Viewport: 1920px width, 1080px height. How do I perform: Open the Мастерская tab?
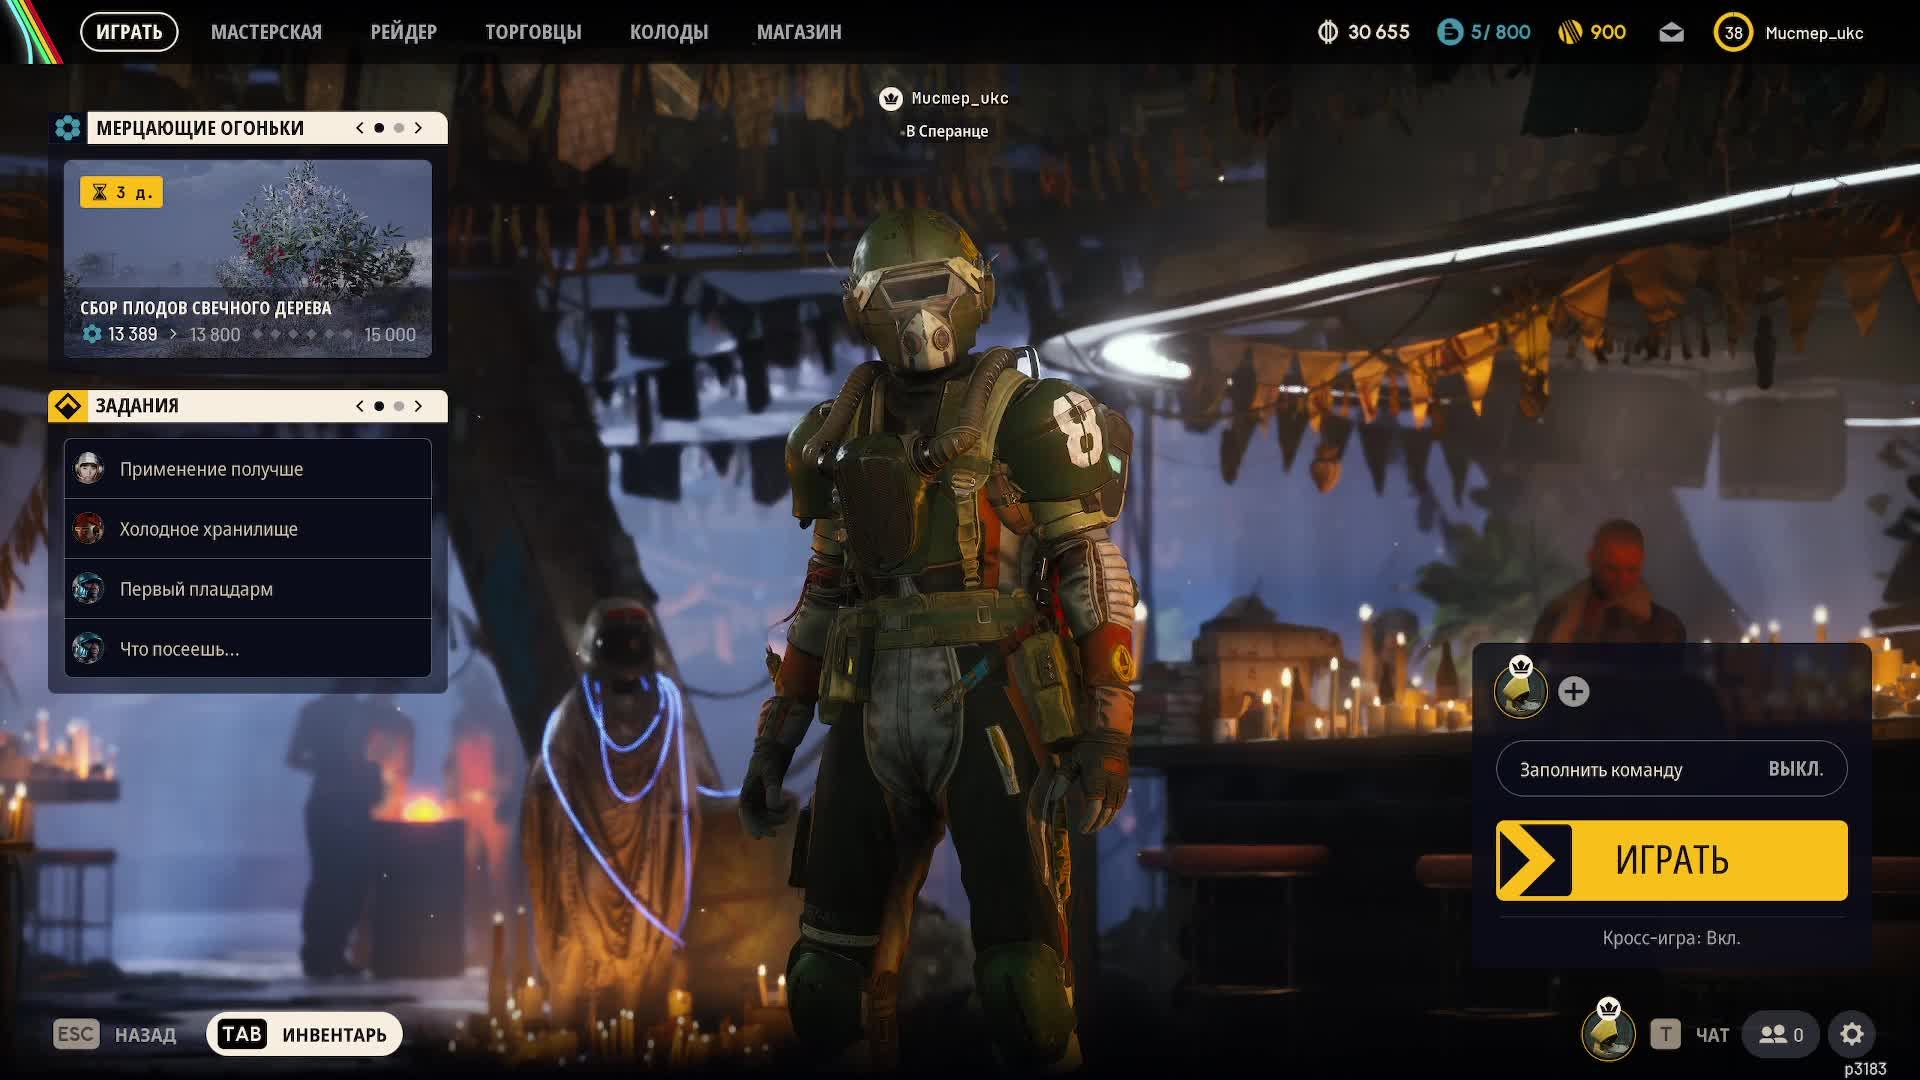266,32
